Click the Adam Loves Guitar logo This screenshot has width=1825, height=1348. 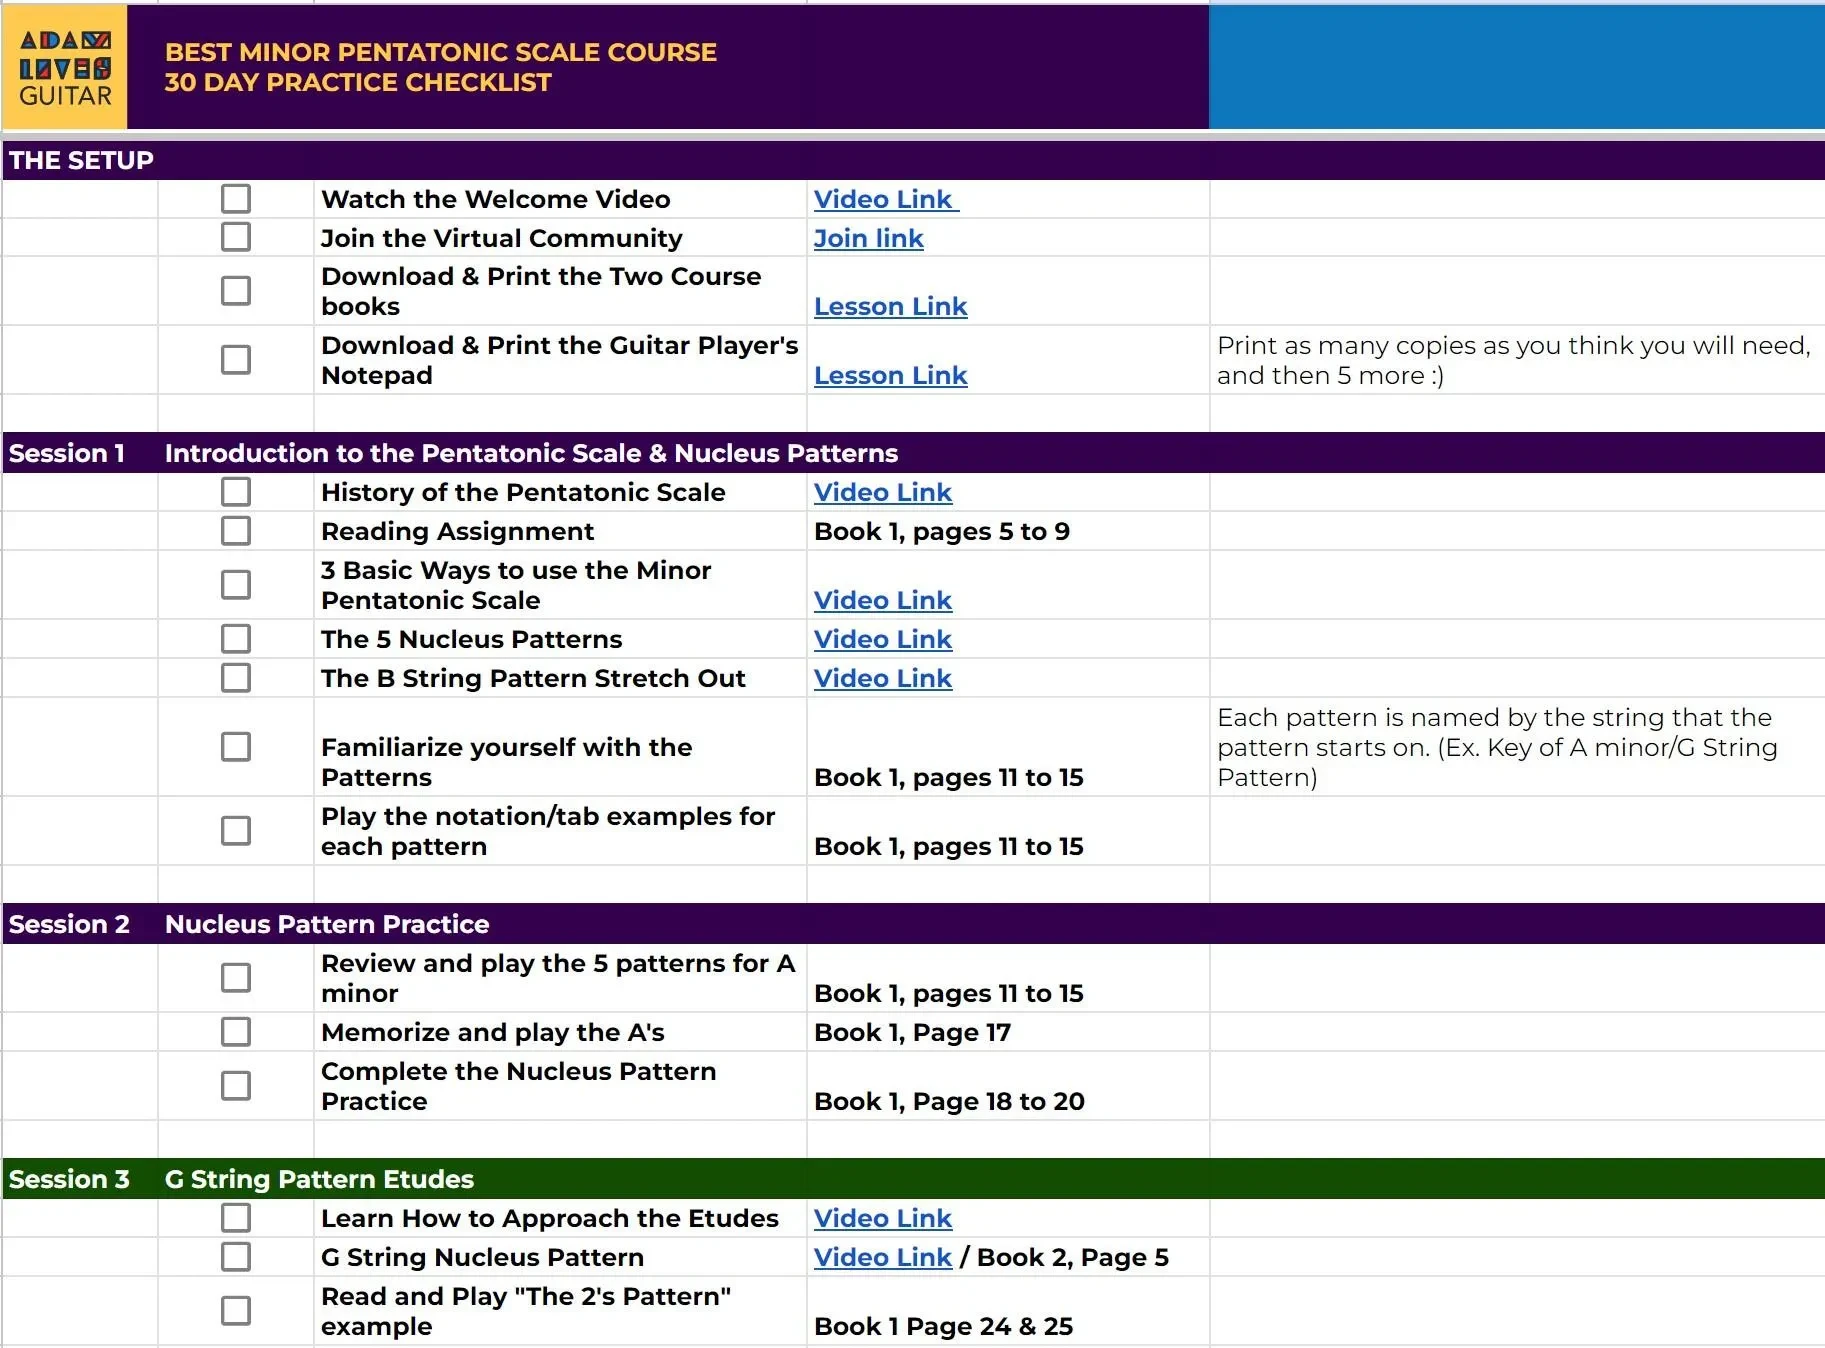[65, 67]
